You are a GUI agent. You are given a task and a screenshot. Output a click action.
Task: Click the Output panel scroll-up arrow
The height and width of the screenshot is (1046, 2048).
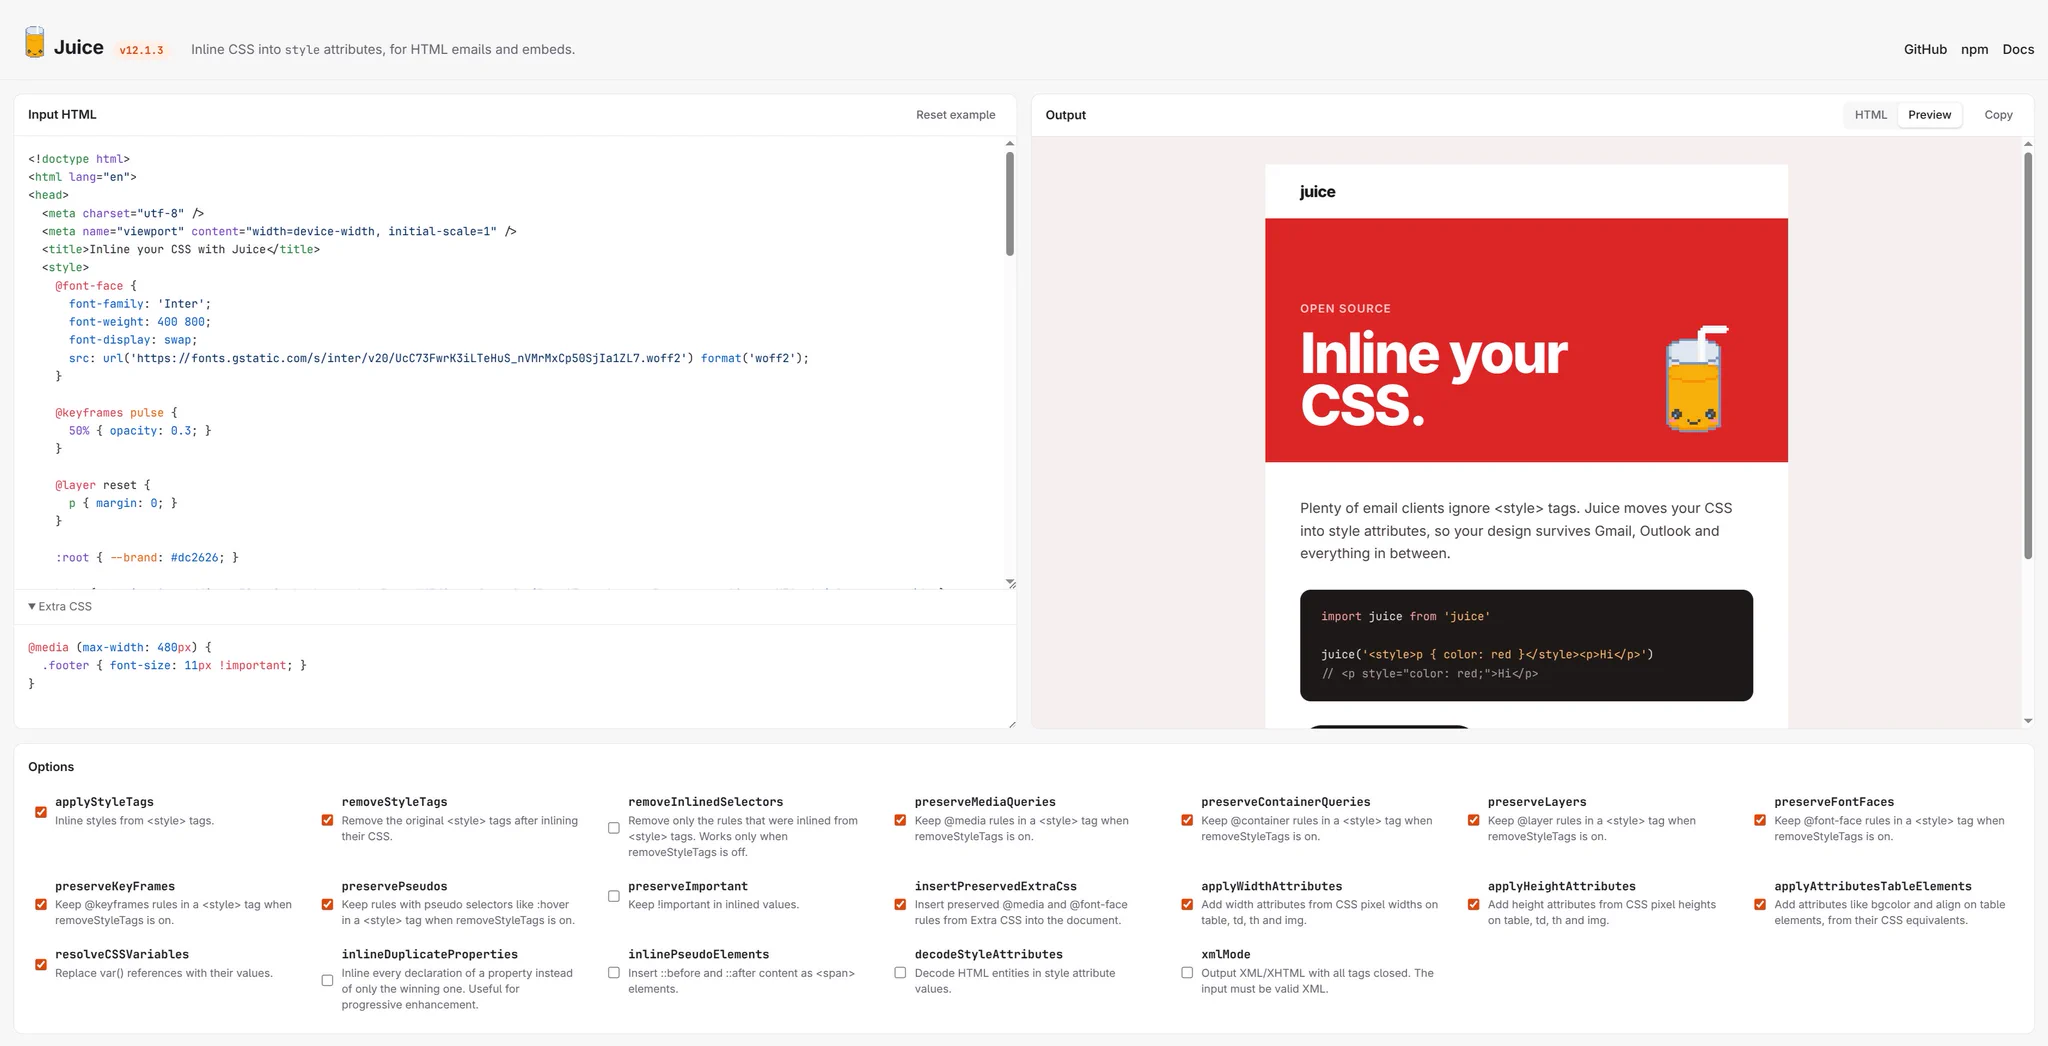(2028, 144)
